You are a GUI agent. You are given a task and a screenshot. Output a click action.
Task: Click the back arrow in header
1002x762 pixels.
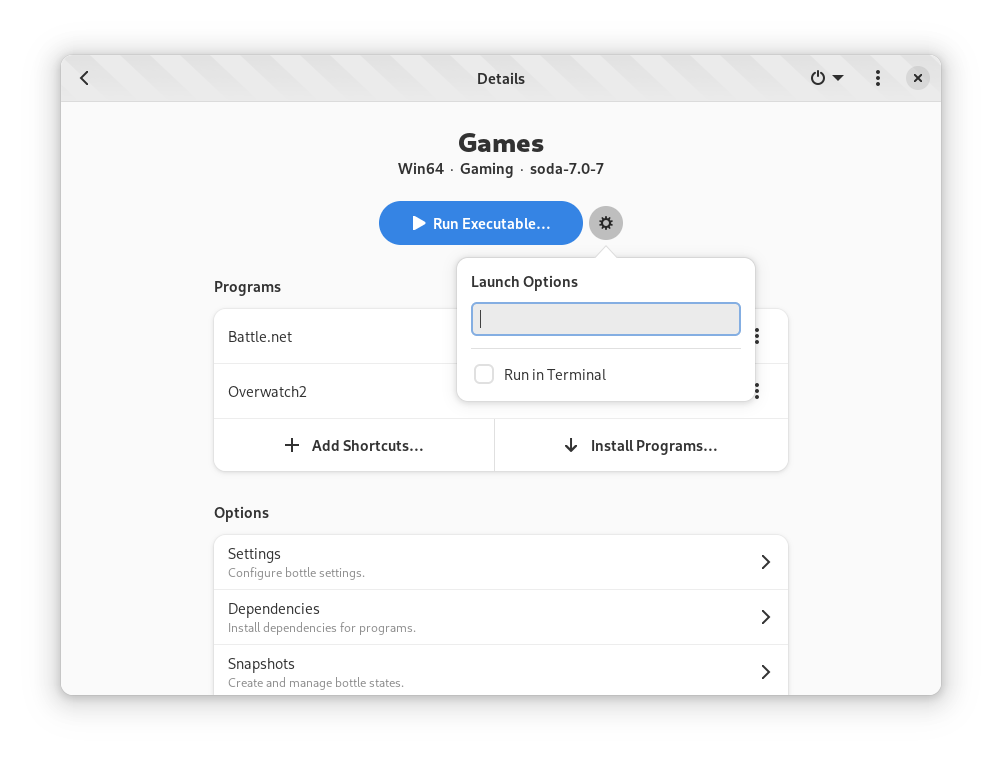coord(85,78)
